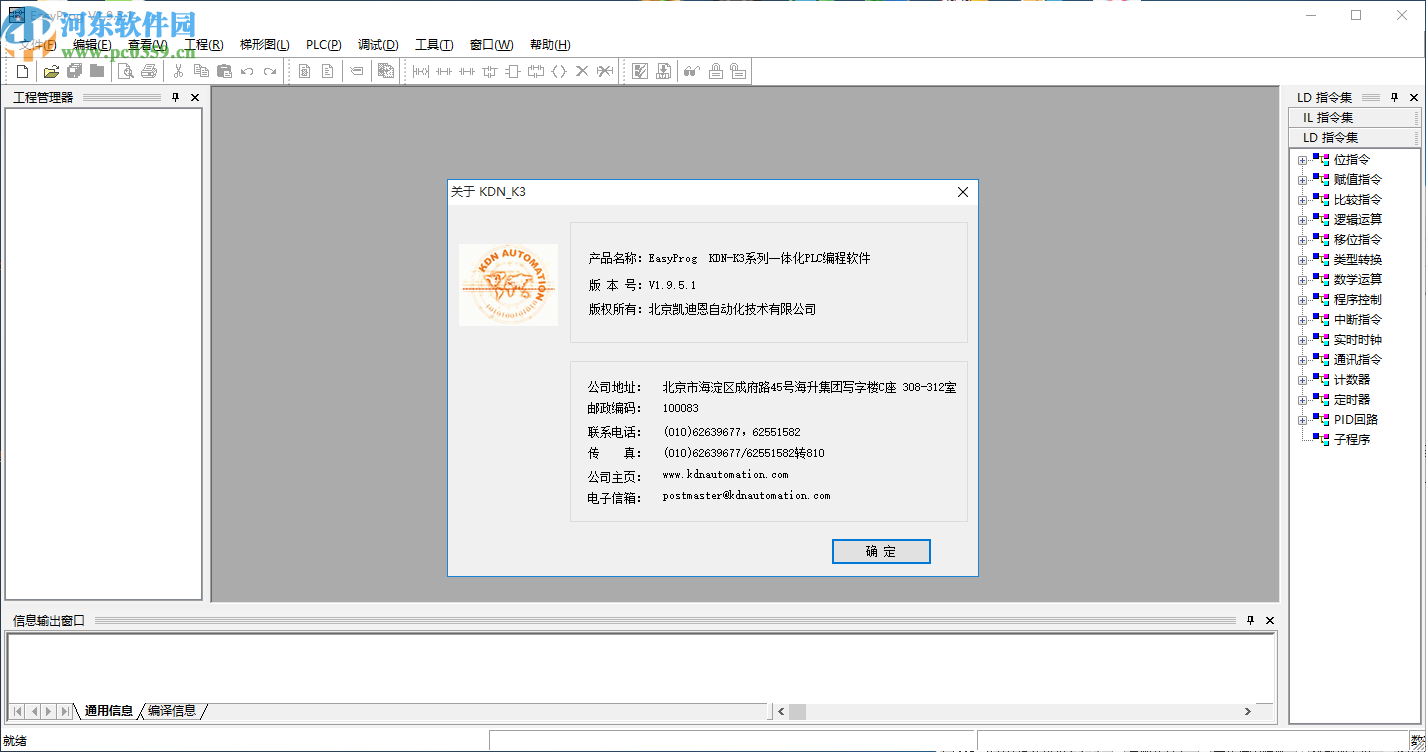The image size is (1426, 752).
Task: Click the eyeglasses monitor icon
Action: (692, 71)
